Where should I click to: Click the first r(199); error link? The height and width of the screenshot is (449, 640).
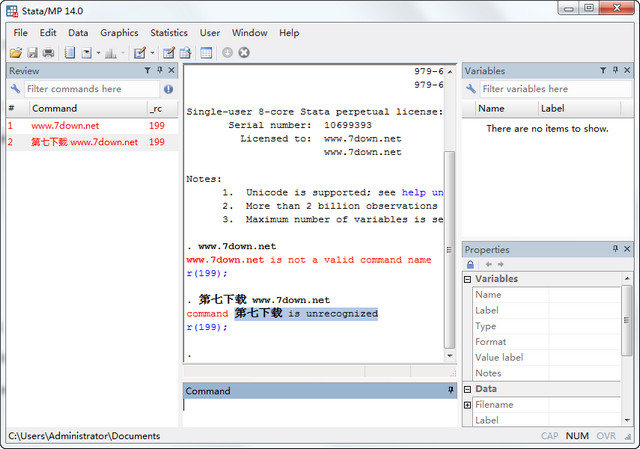click(x=207, y=273)
